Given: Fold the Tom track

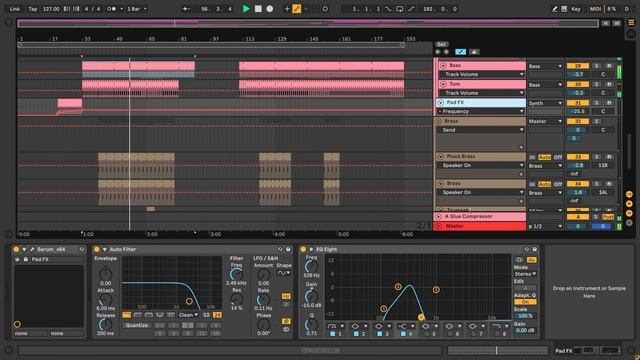Looking at the screenshot, I should click(443, 84).
